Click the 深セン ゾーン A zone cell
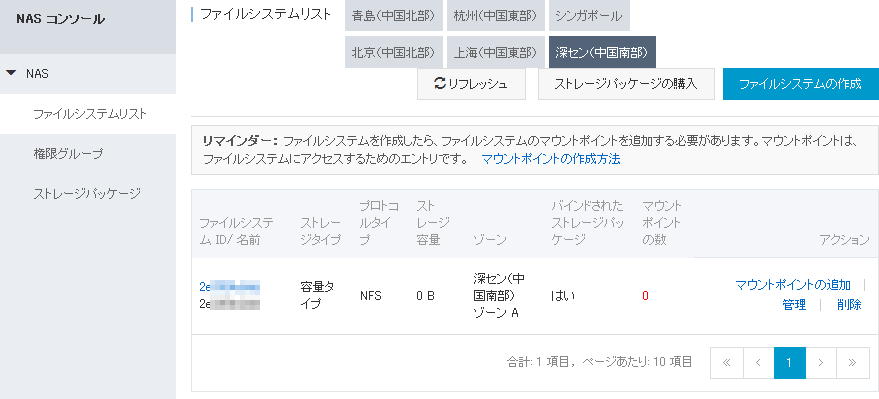The width and height of the screenshot is (879, 399). tap(499, 296)
